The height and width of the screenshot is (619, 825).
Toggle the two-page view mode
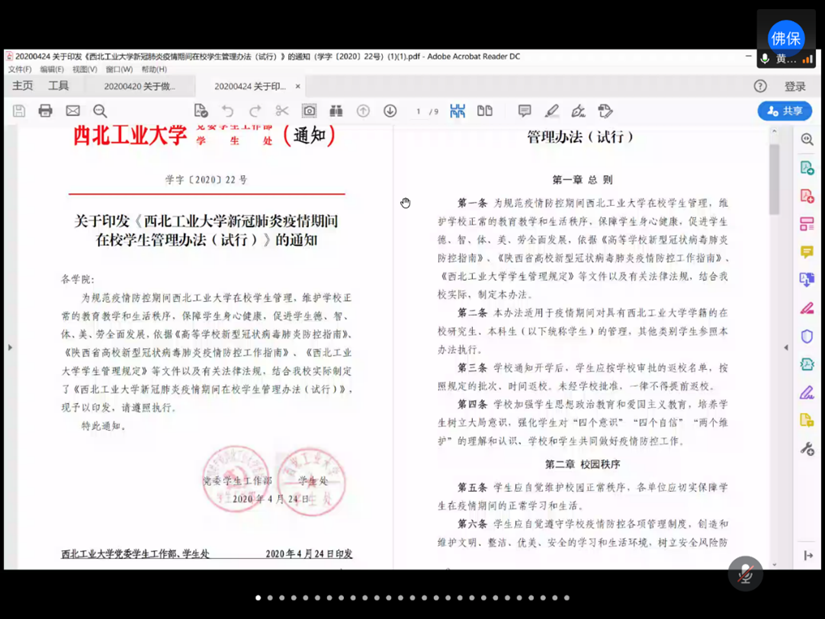(x=485, y=111)
